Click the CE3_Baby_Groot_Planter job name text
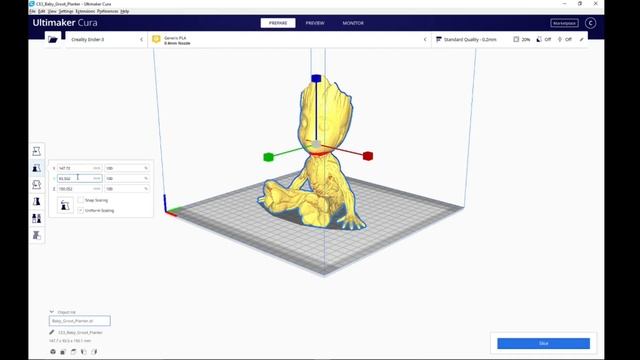 (x=80, y=332)
